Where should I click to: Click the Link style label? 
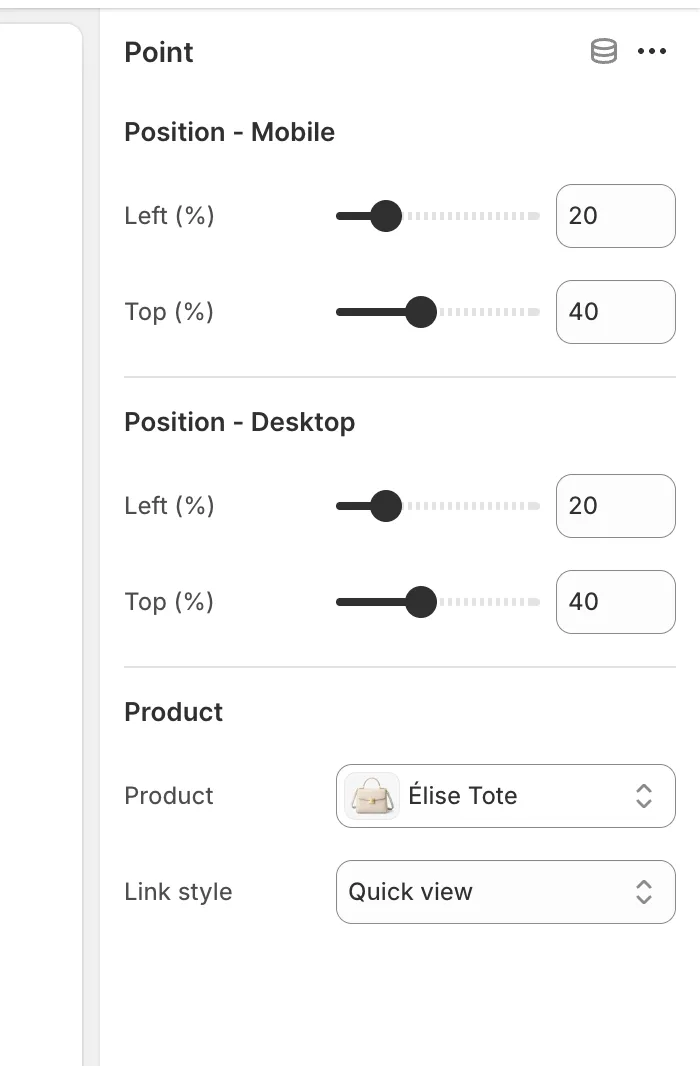click(178, 892)
